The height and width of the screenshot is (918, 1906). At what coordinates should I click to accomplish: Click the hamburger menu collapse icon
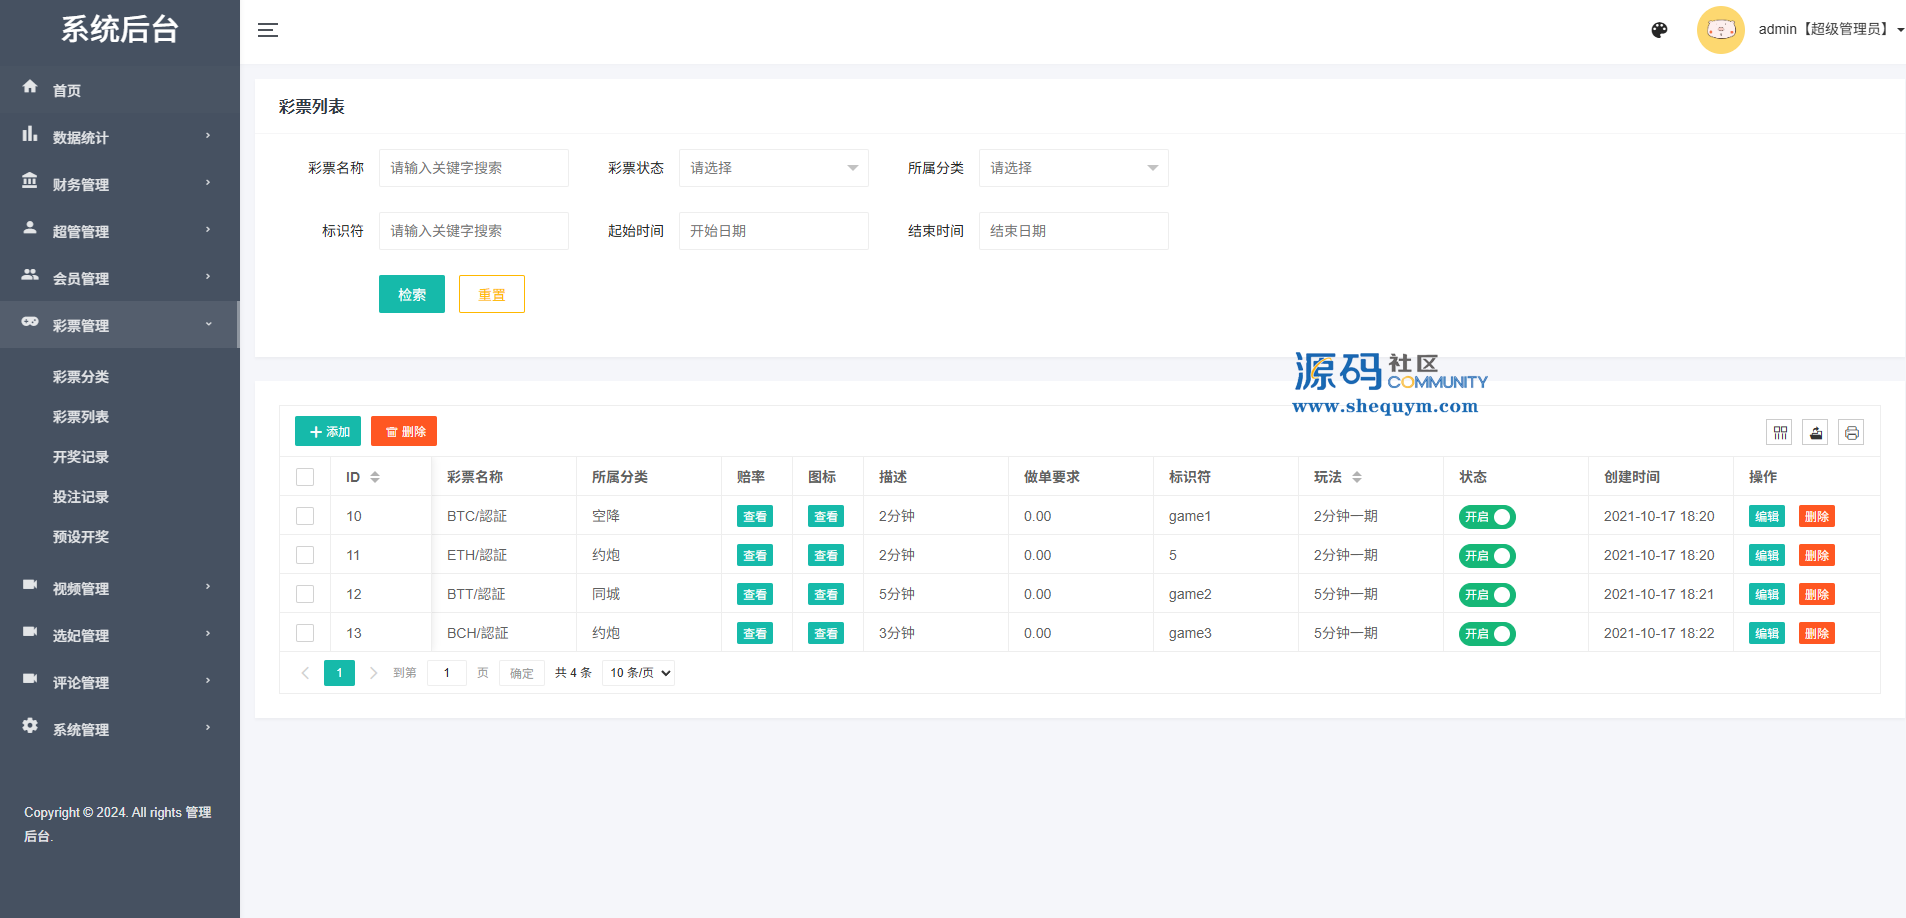point(268,30)
